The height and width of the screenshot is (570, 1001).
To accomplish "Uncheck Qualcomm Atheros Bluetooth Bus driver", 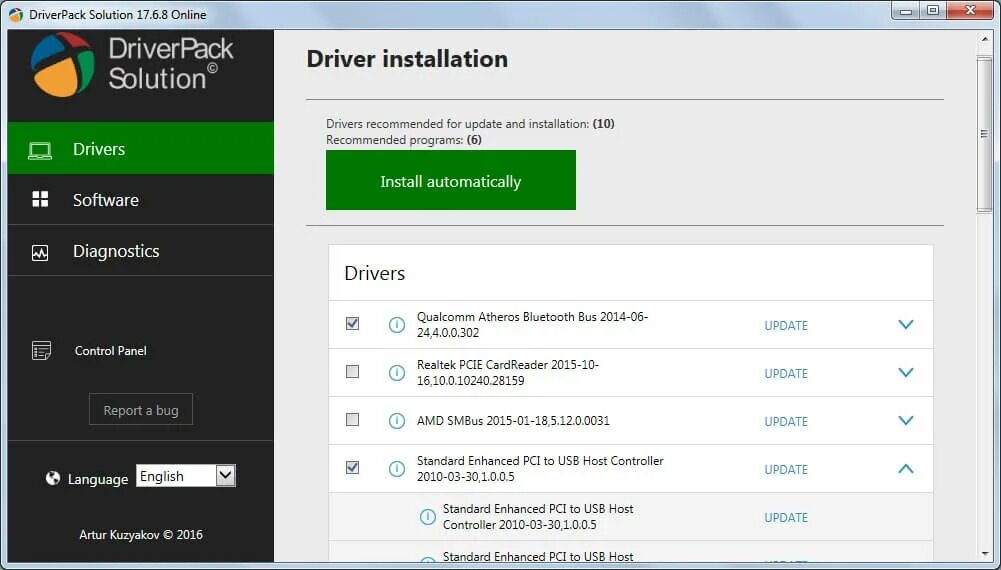I will pos(352,324).
